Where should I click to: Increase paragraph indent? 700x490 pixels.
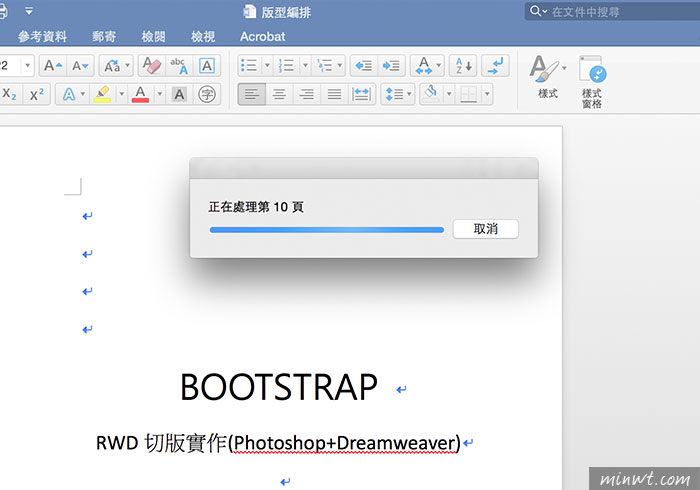(x=392, y=66)
